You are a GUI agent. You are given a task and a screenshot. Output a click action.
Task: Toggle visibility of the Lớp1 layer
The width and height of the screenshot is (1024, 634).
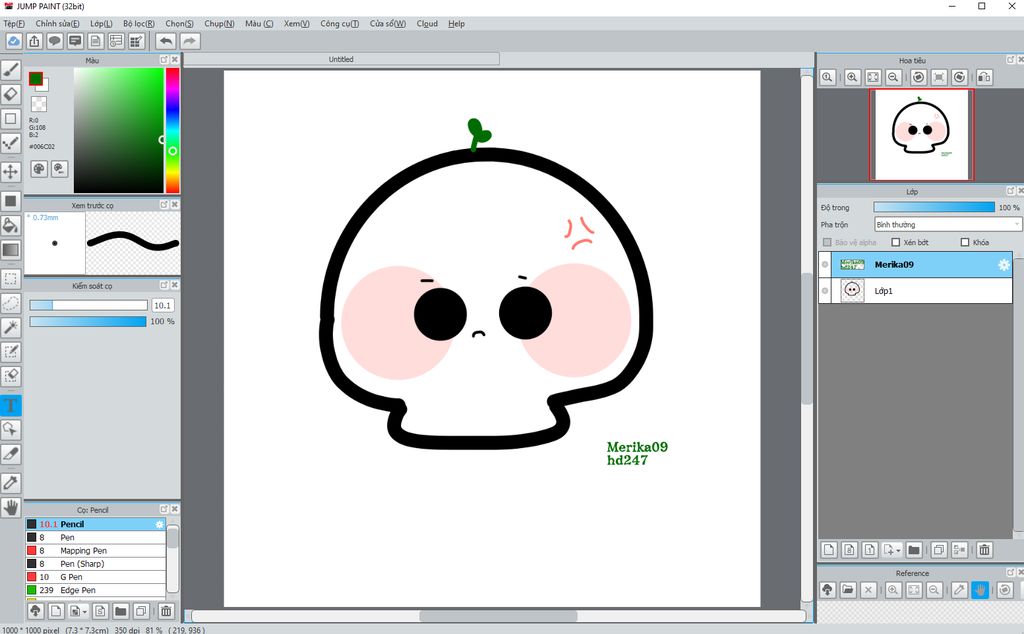point(825,291)
